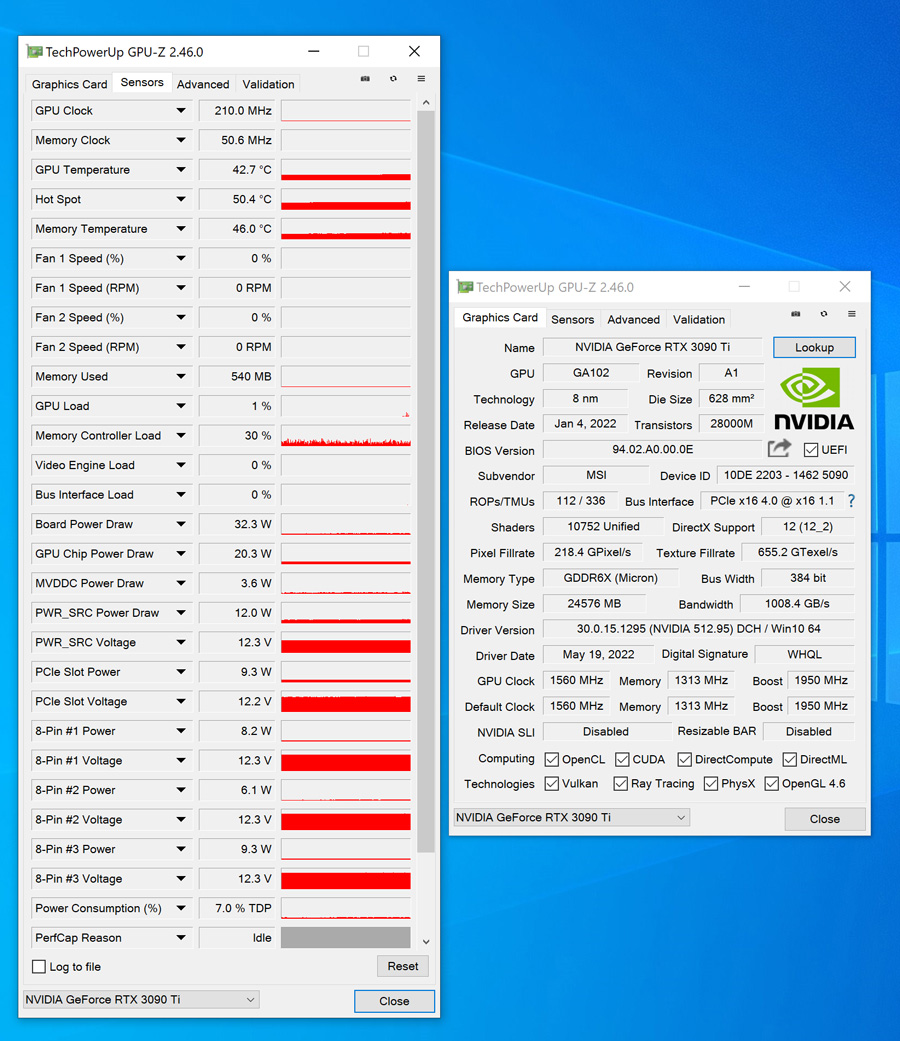900x1041 pixels.
Task: Click the NVIDIA logo image
Action: (814, 399)
